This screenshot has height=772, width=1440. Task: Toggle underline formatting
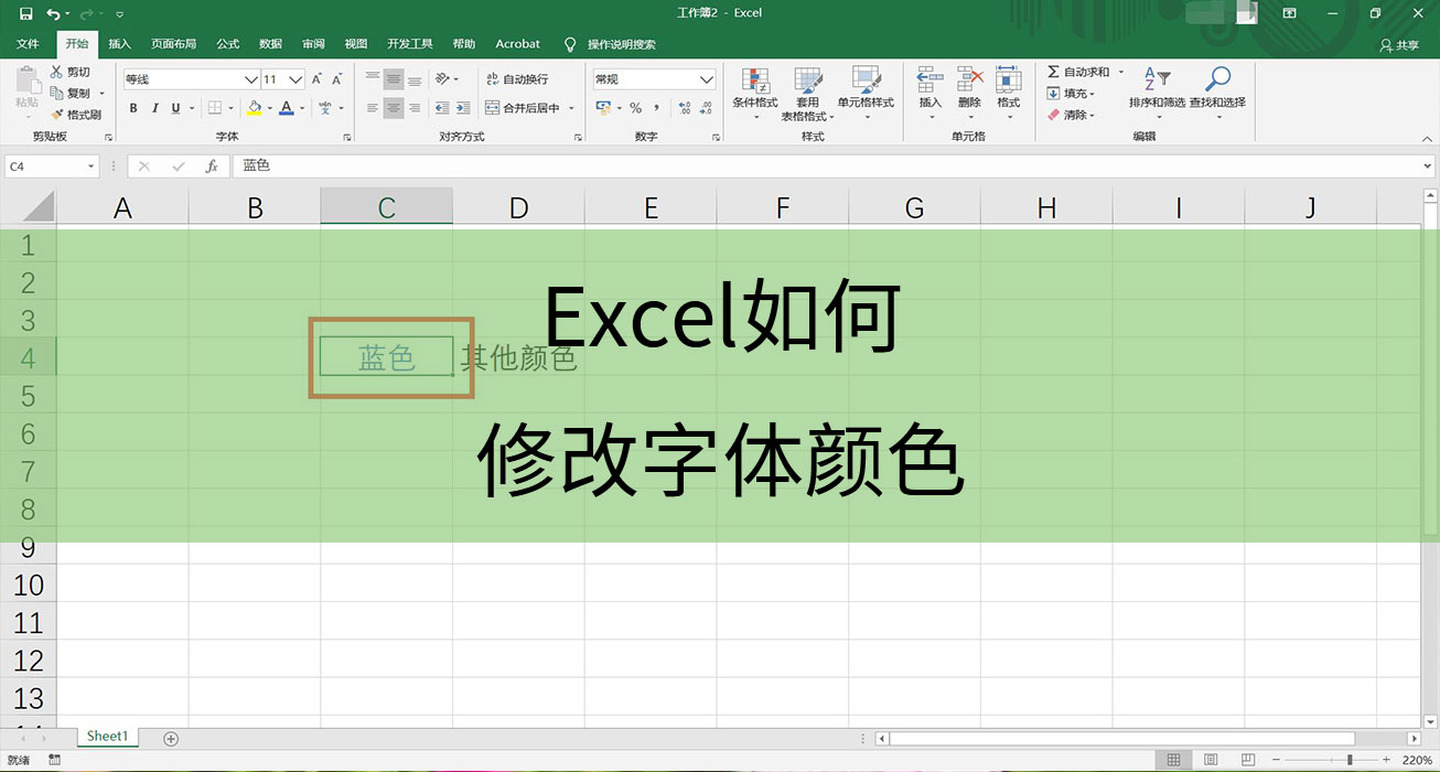tap(176, 108)
